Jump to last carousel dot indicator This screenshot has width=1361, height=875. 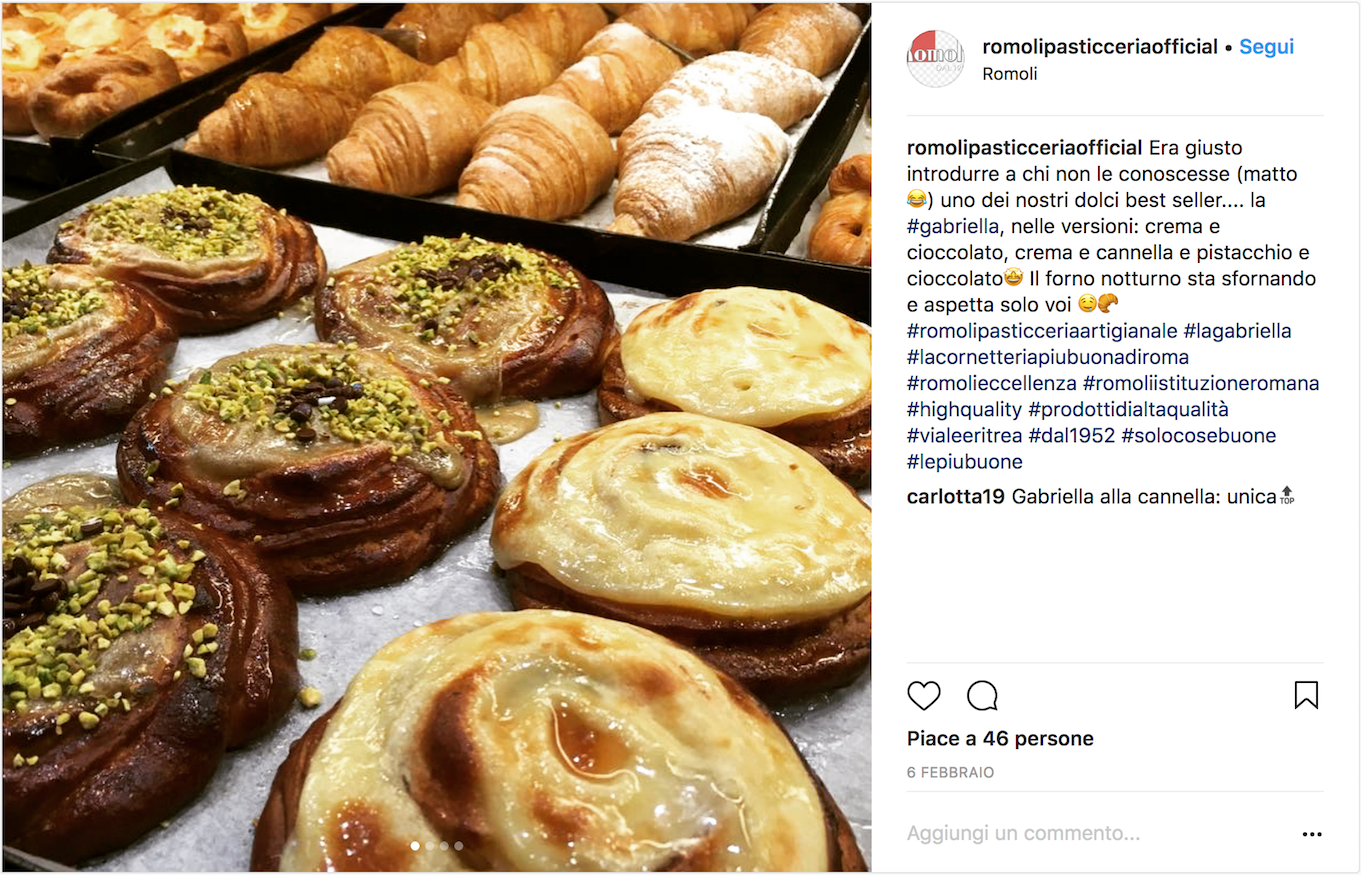pyautogui.click(x=458, y=845)
